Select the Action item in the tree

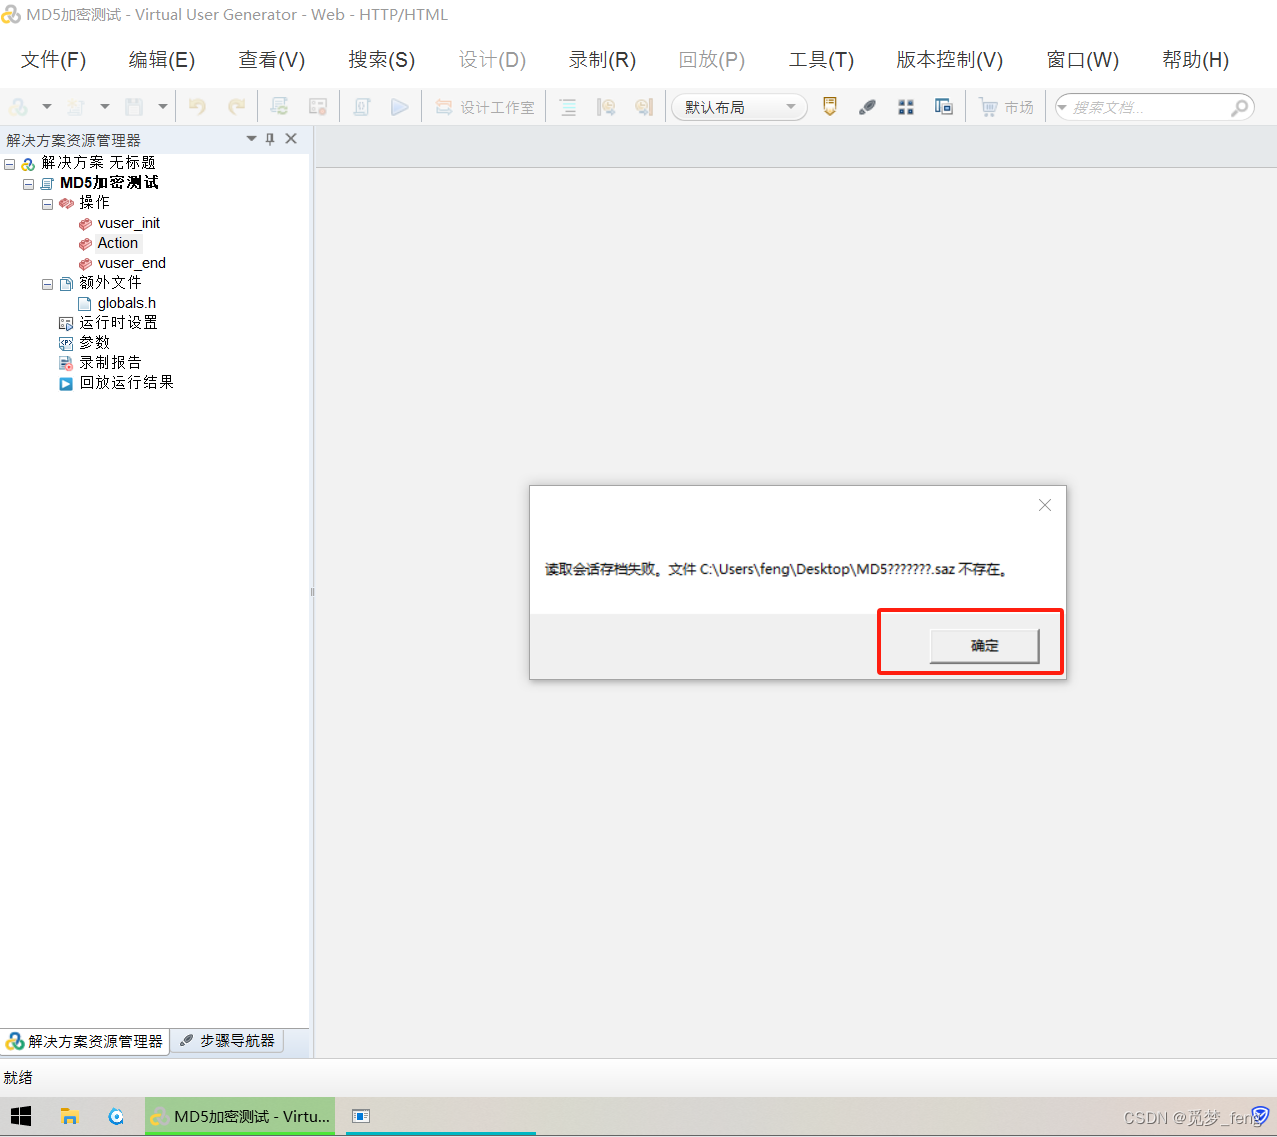click(118, 243)
